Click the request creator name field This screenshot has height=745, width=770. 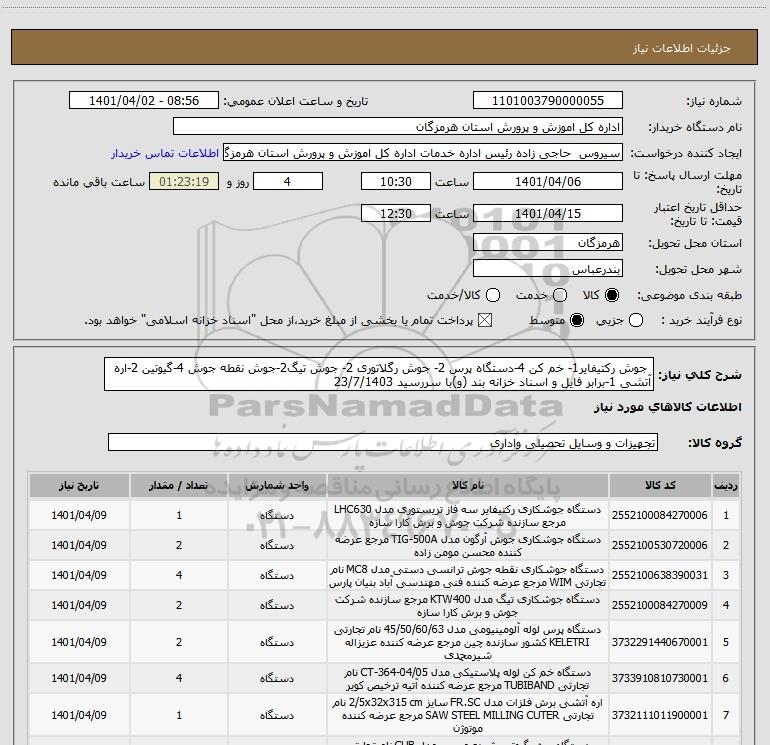(x=423, y=153)
